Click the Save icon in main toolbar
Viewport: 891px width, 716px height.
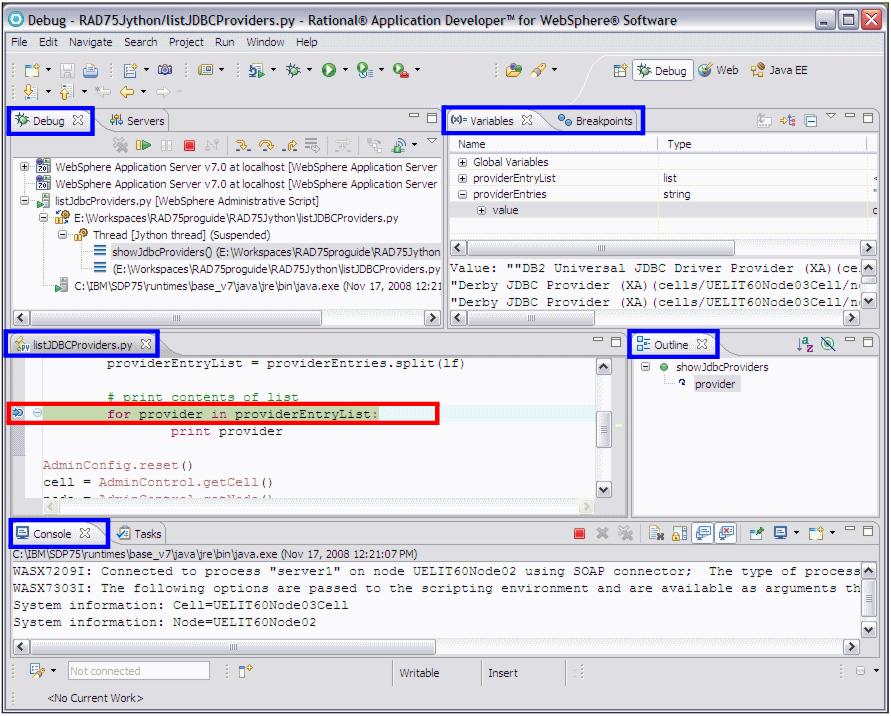tap(68, 70)
